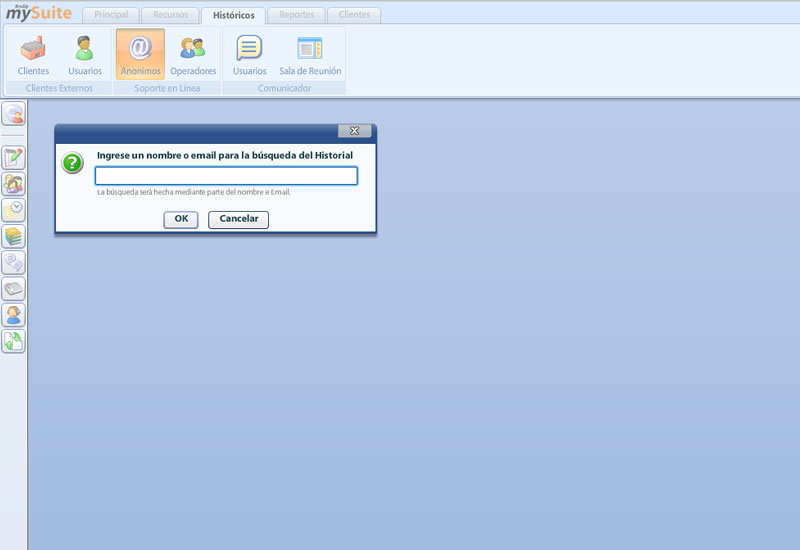The image size is (800, 550).
Task: Click the chat user icon atop sidebar
Action: click(x=14, y=114)
